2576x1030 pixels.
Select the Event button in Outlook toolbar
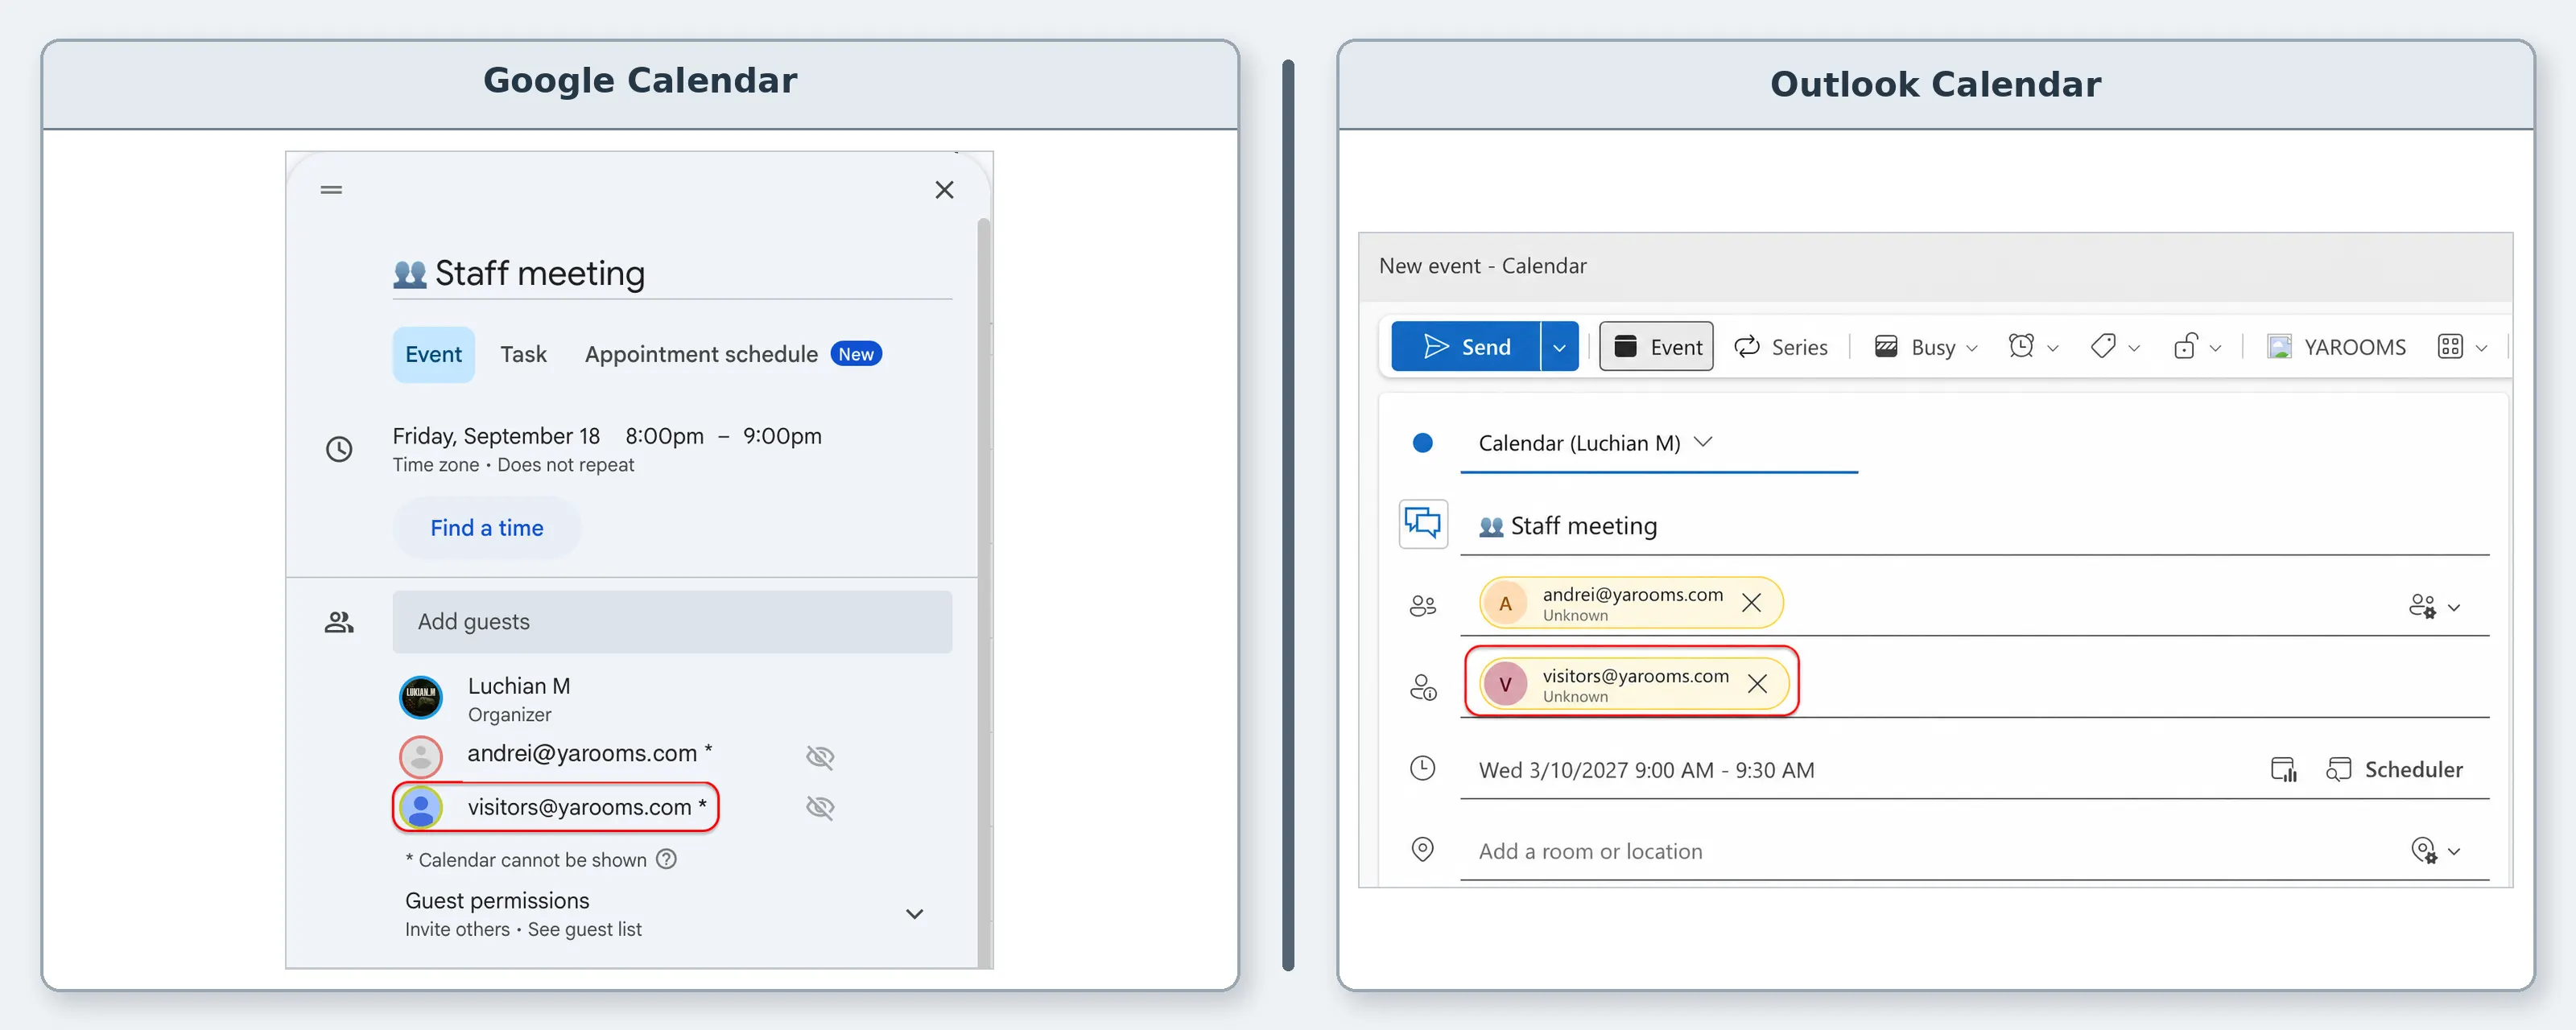(1656, 347)
